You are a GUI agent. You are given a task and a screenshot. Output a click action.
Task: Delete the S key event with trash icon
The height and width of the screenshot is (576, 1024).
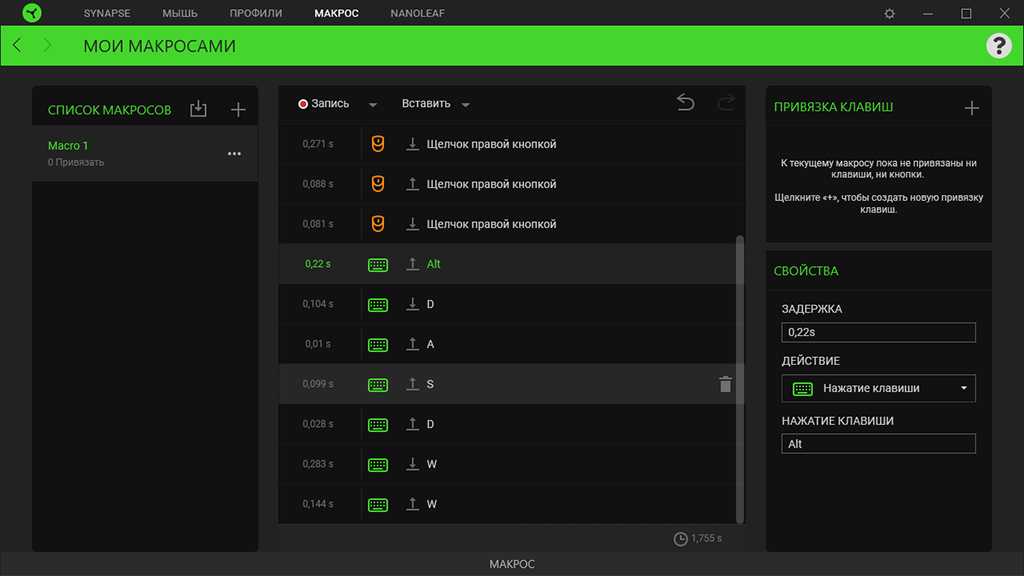coord(725,384)
